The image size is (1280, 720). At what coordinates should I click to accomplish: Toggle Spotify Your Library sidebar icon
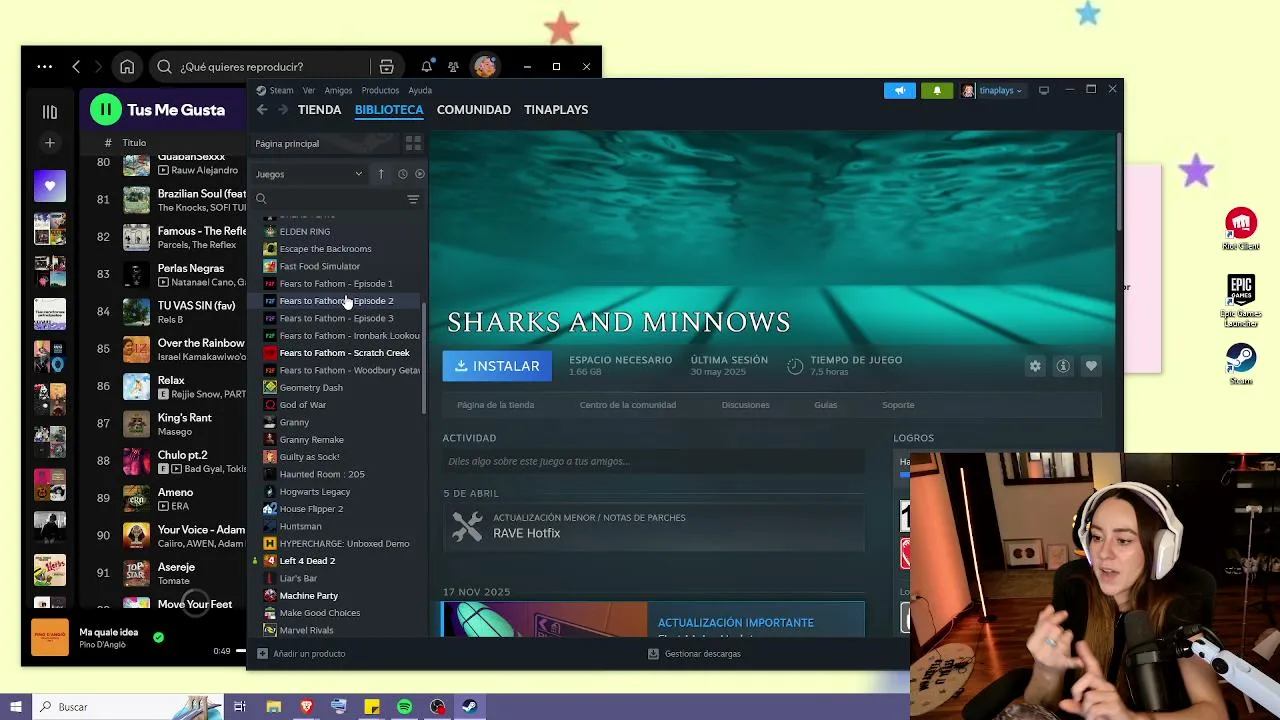[x=50, y=112]
